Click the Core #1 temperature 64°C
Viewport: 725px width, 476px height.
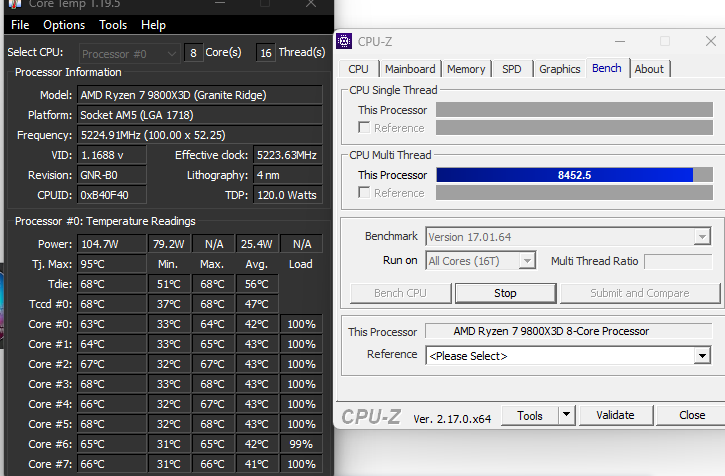click(112, 344)
